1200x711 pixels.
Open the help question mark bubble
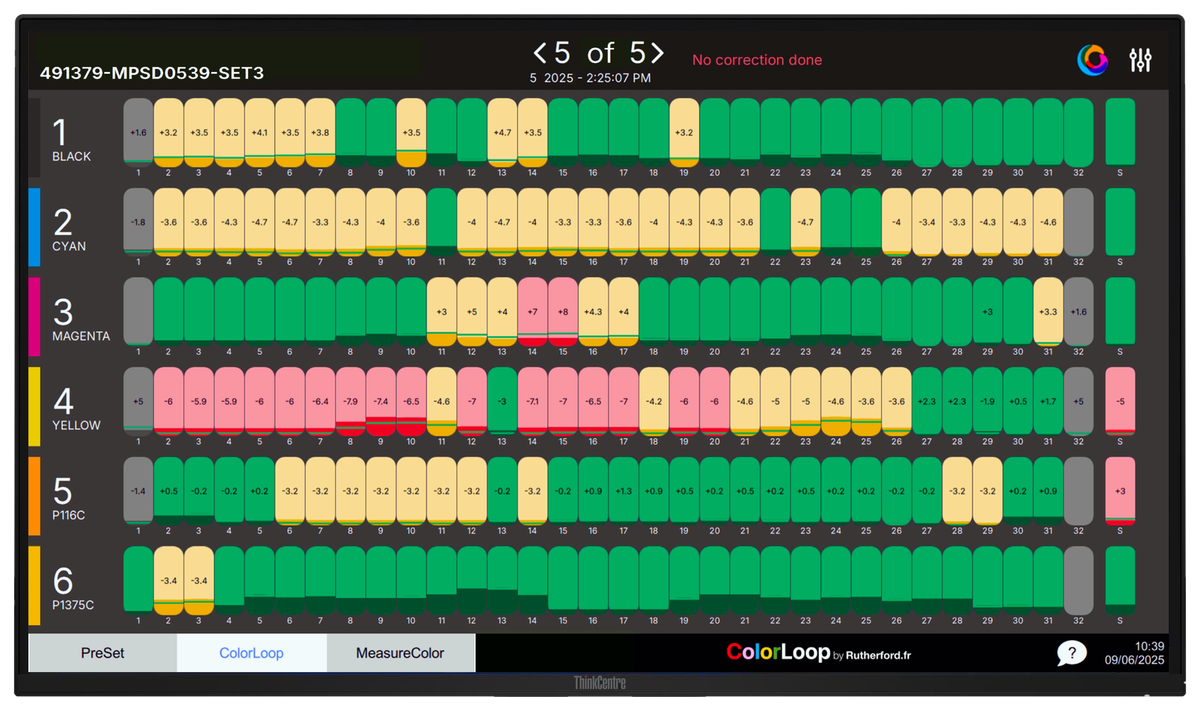[1071, 653]
